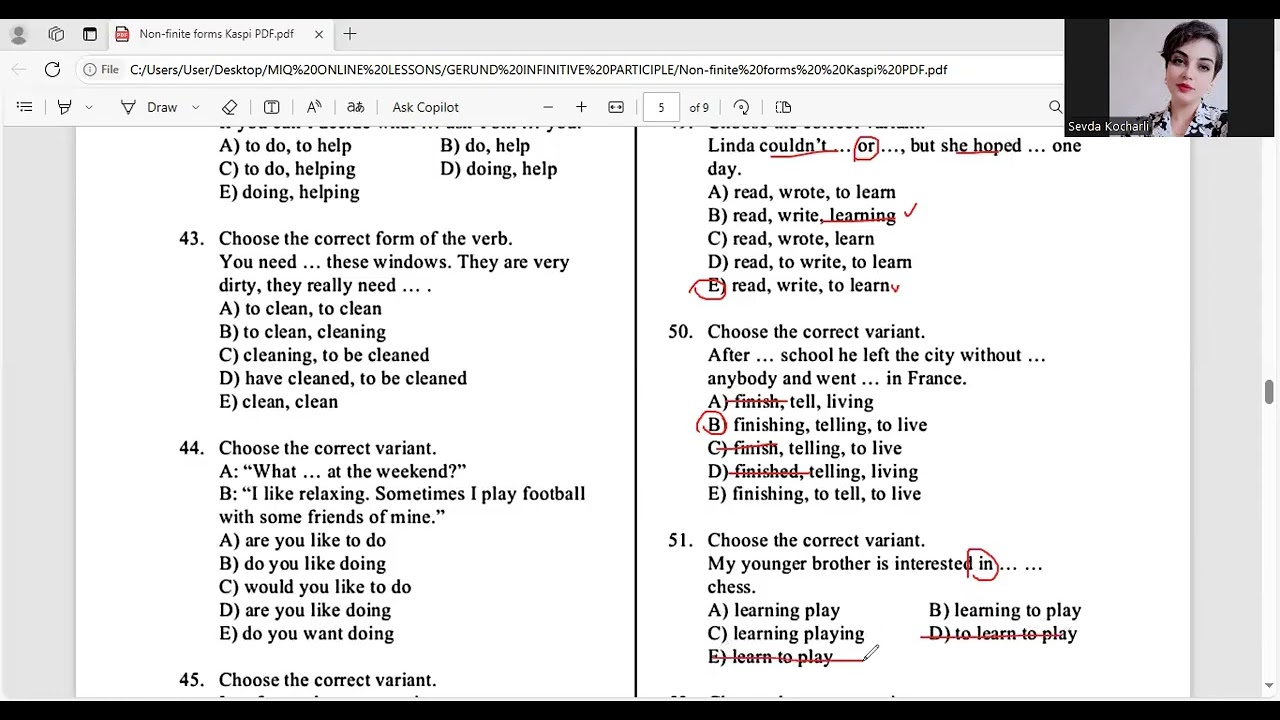Start Read aloud
Screen dimensions: 1280x720
tap(314, 107)
